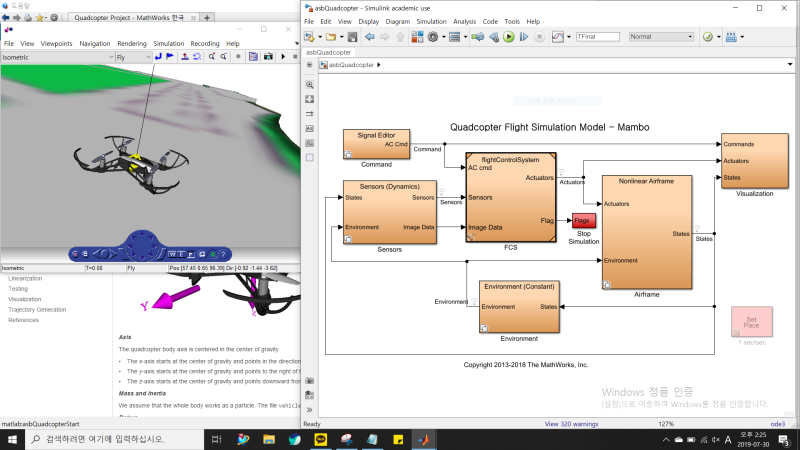Image resolution: width=800 pixels, height=450 pixels.
Task: Click the Build Model icon in Simulink toolbar
Action: (x=731, y=37)
